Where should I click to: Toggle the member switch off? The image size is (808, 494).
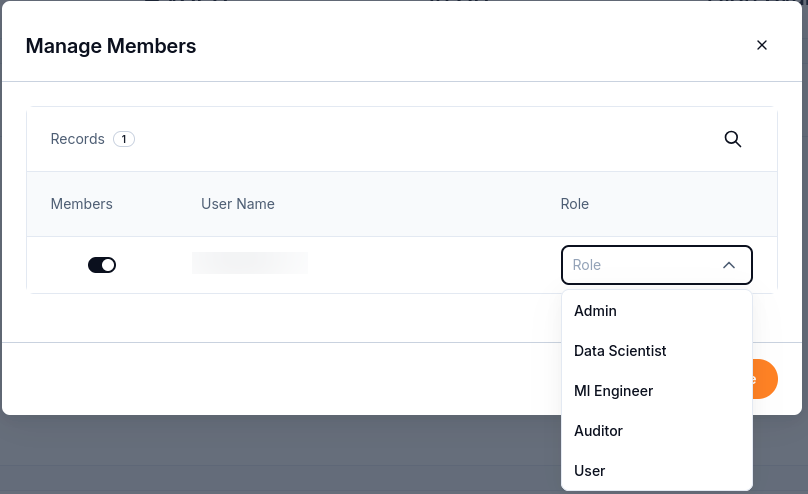point(102,265)
